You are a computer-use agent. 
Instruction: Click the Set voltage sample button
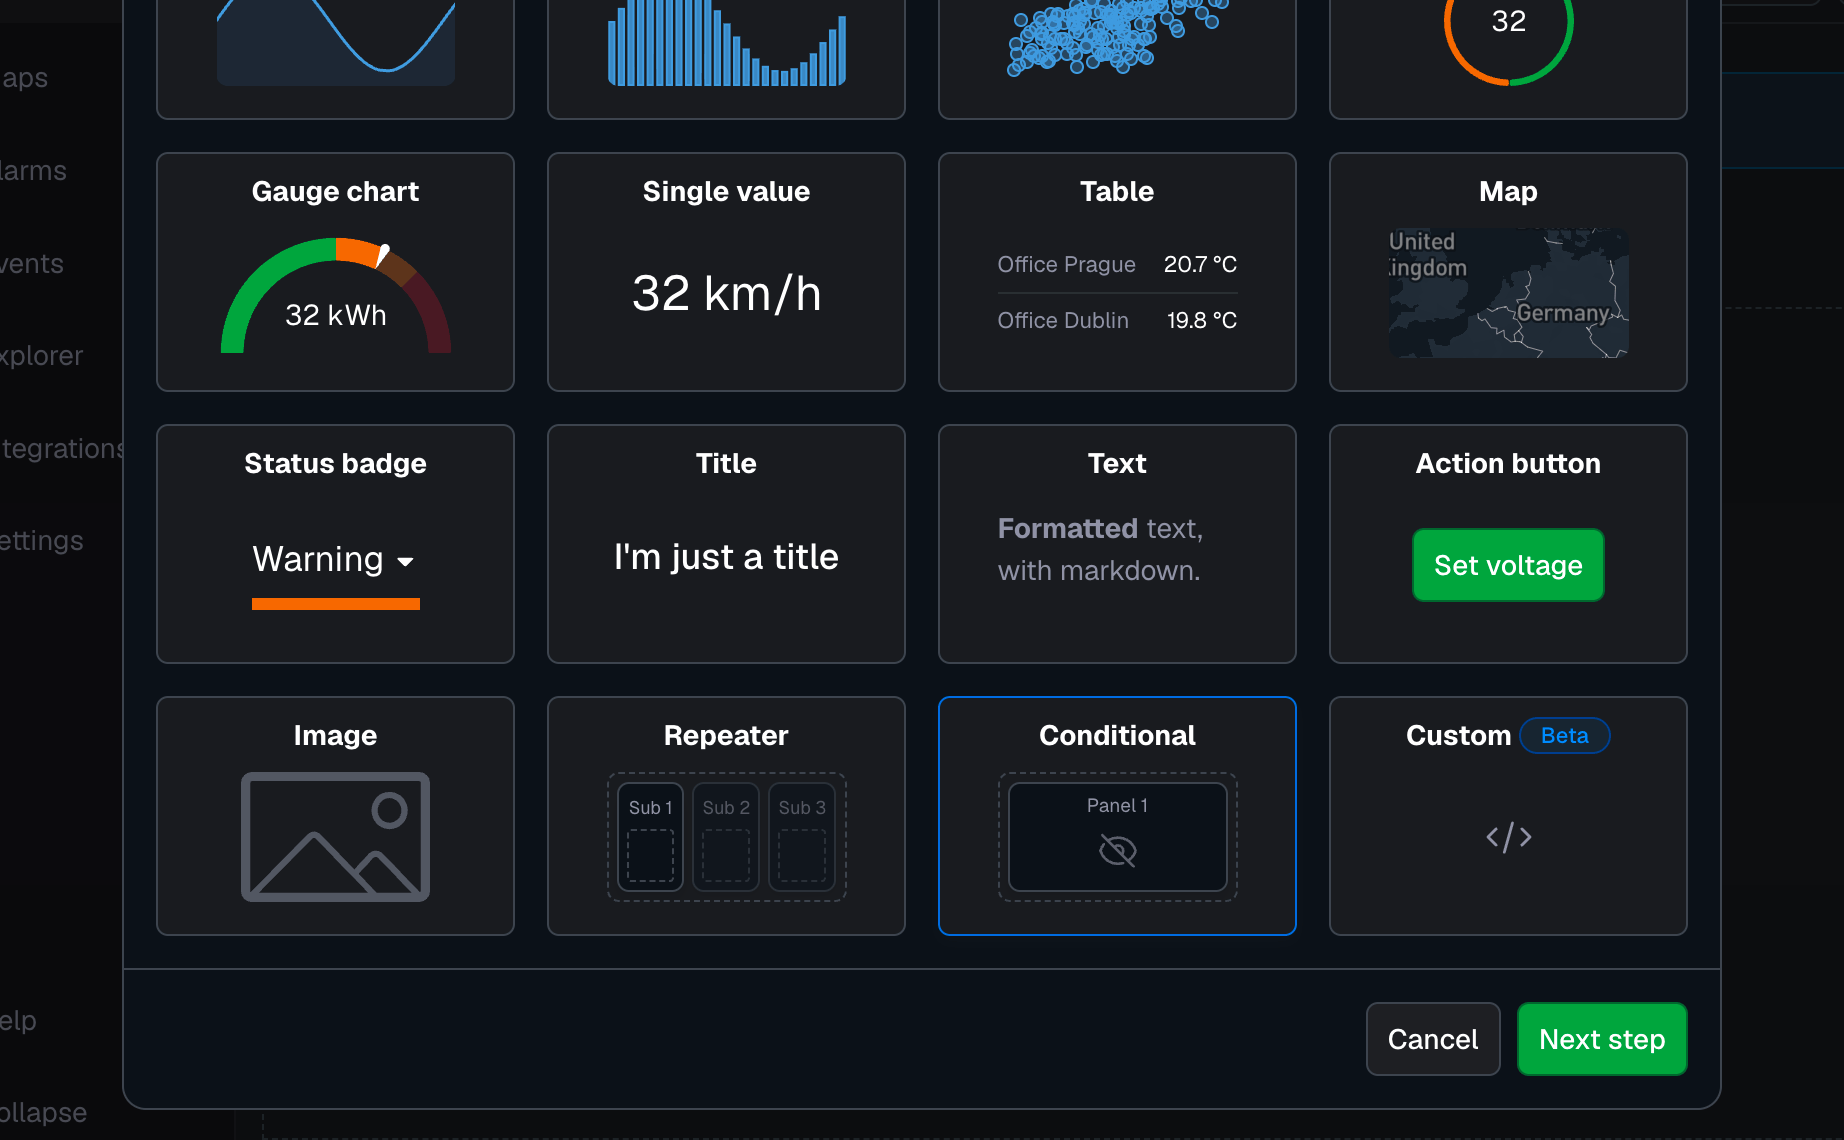click(x=1508, y=565)
